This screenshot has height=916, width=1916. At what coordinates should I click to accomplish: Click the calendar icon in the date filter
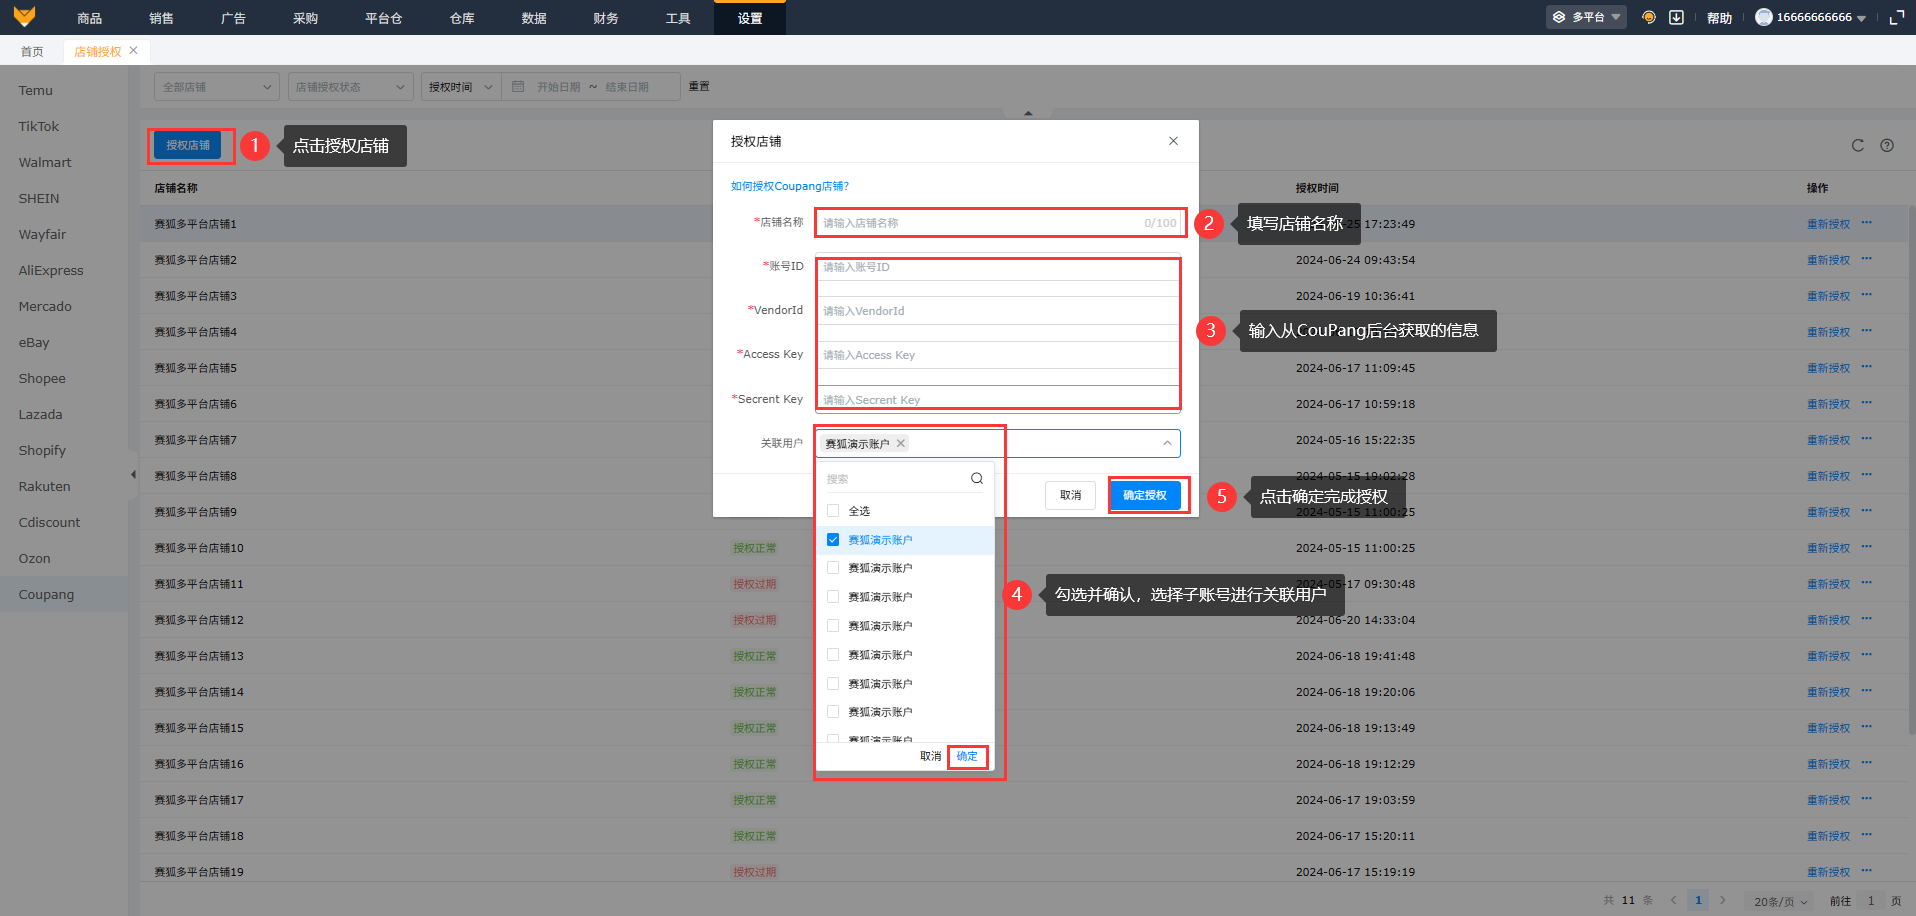(x=518, y=86)
